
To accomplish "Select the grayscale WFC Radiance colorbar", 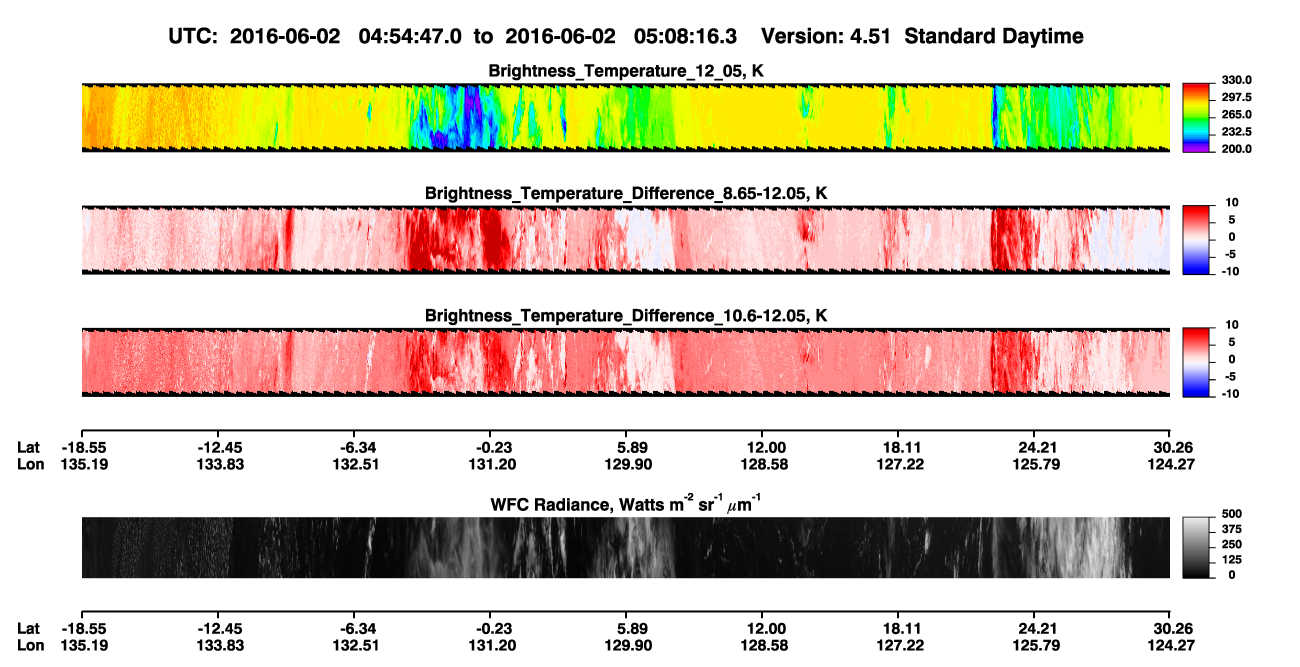I will (1195, 547).
